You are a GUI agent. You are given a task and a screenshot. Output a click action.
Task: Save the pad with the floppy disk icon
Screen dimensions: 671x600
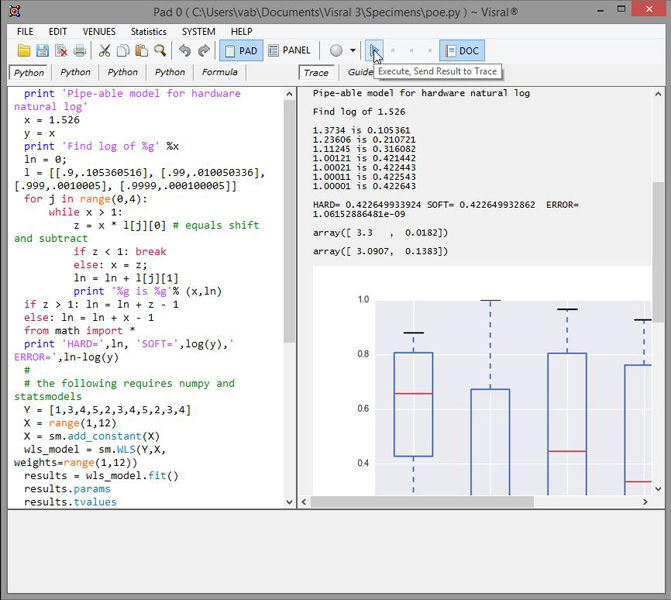[42, 50]
